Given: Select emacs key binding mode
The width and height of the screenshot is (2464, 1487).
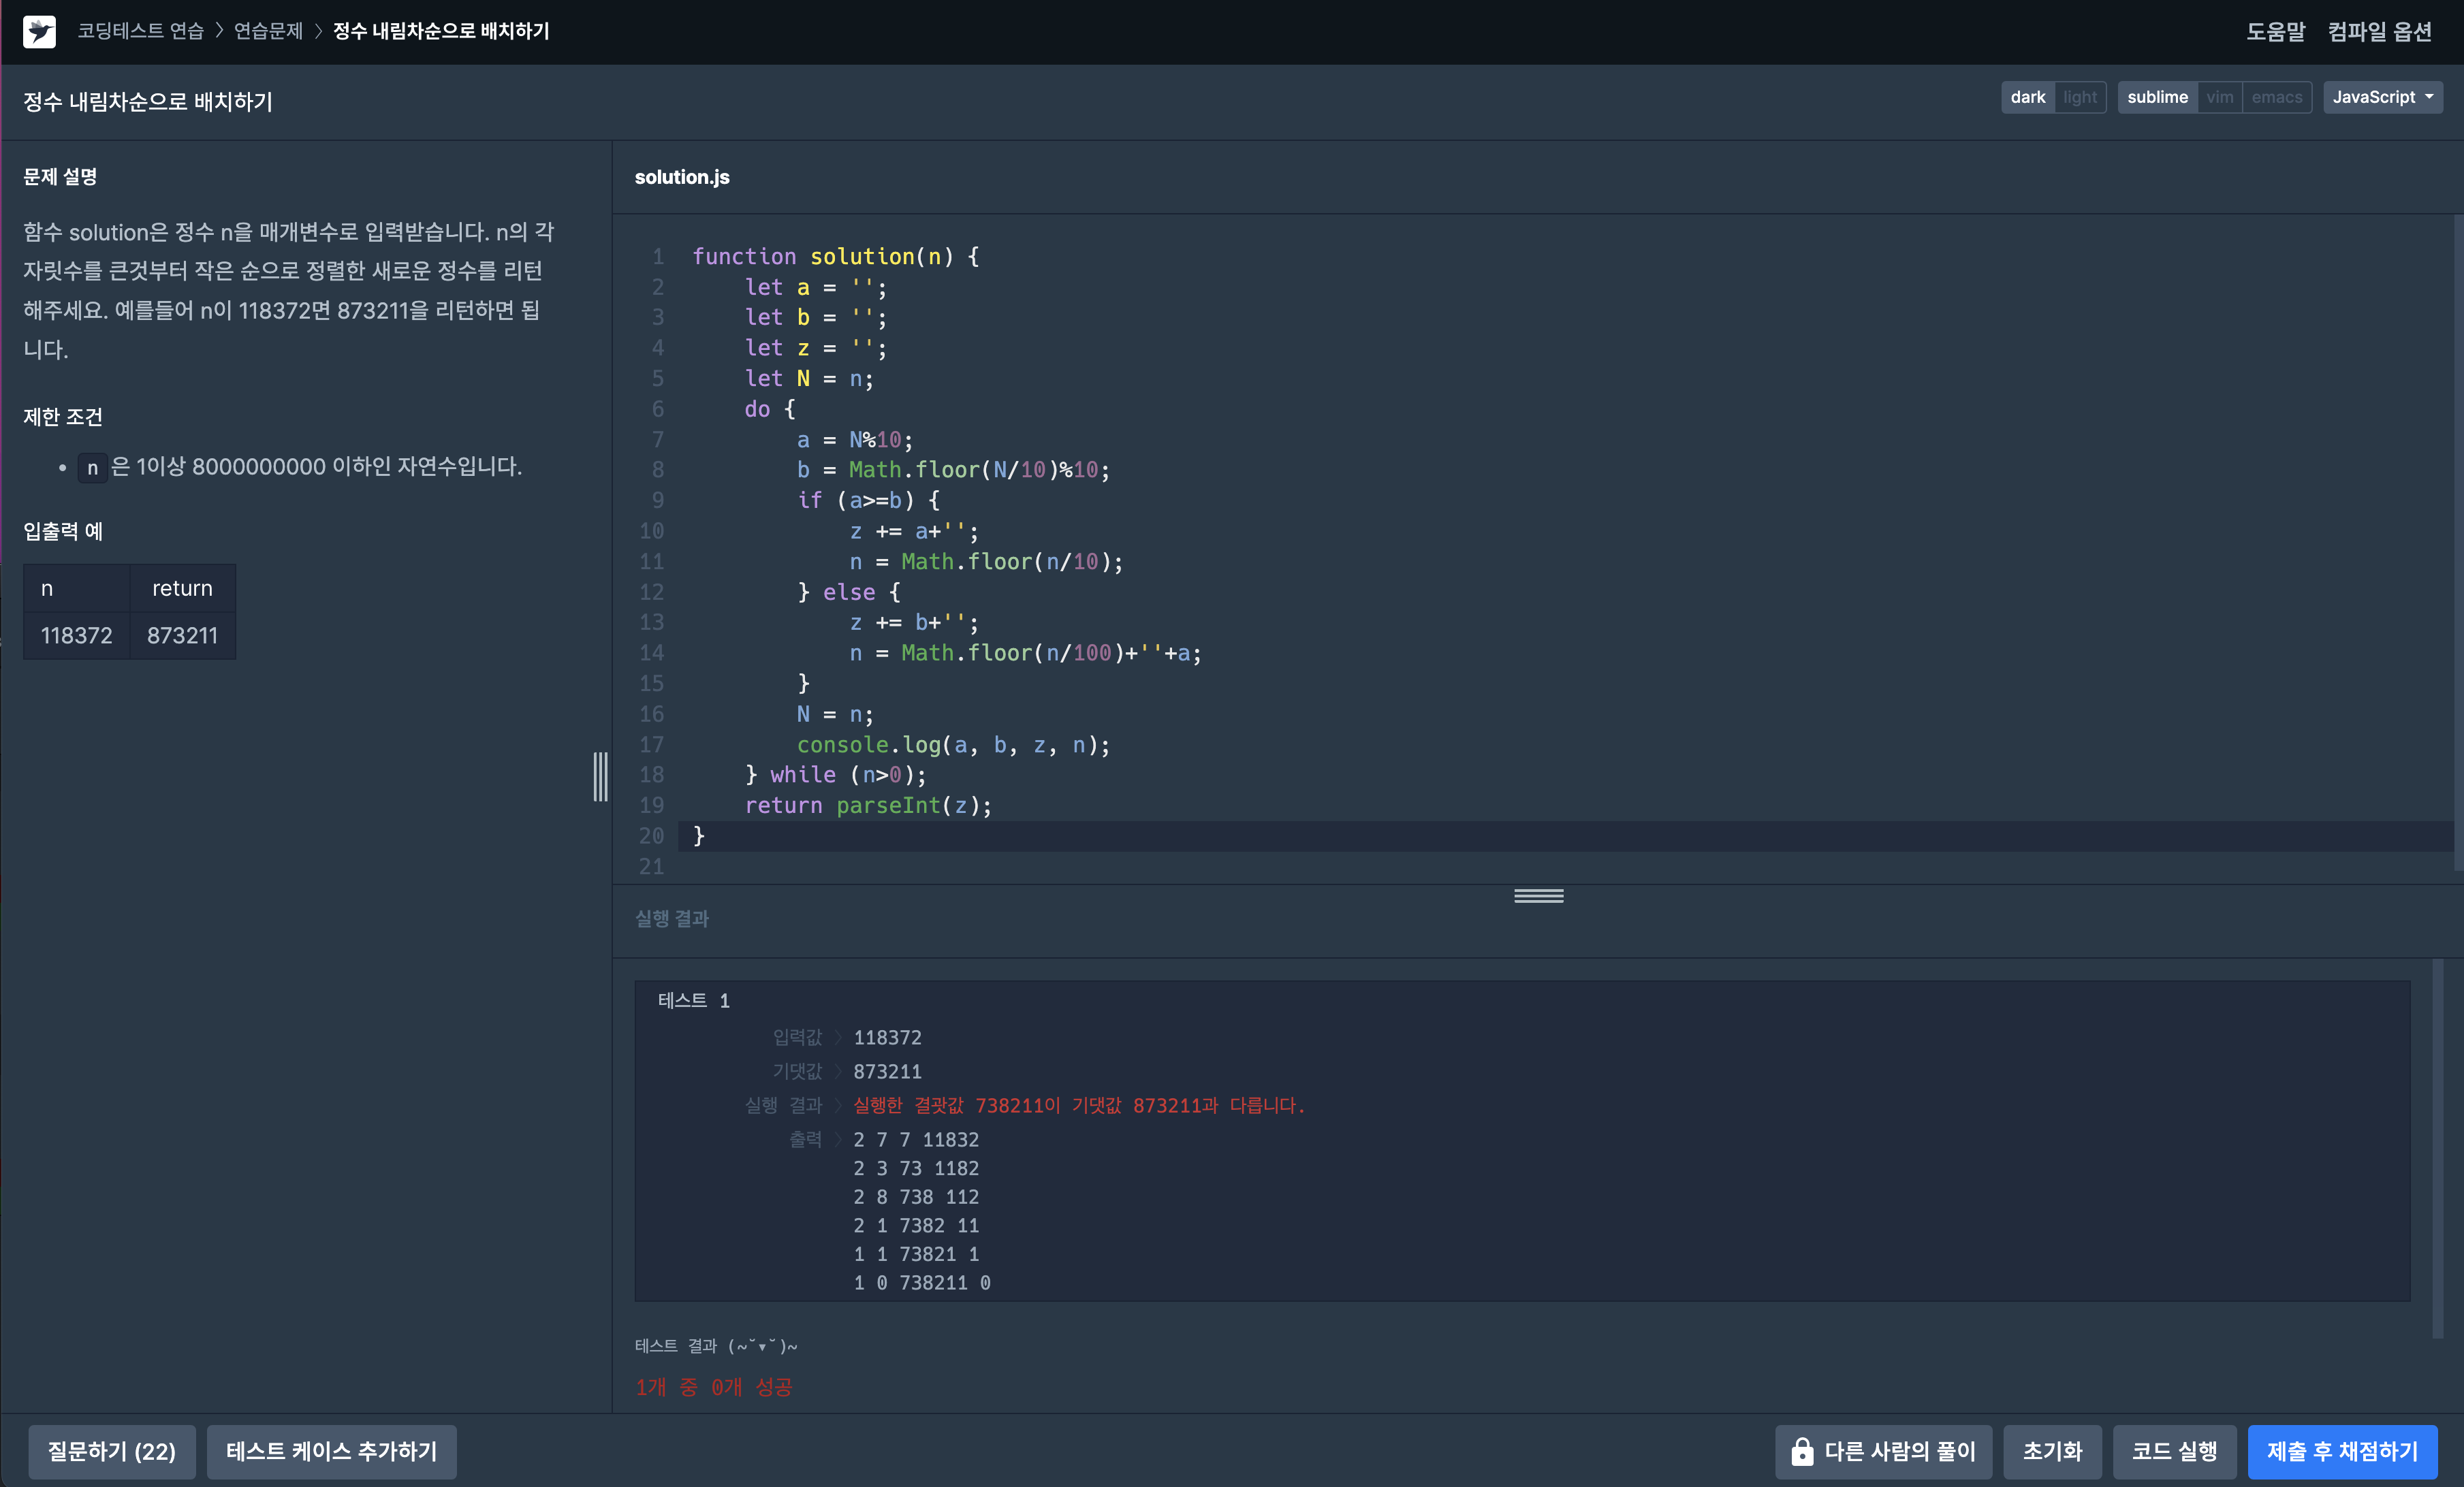Looking at the screenshot, I should tap(2276, 97).
